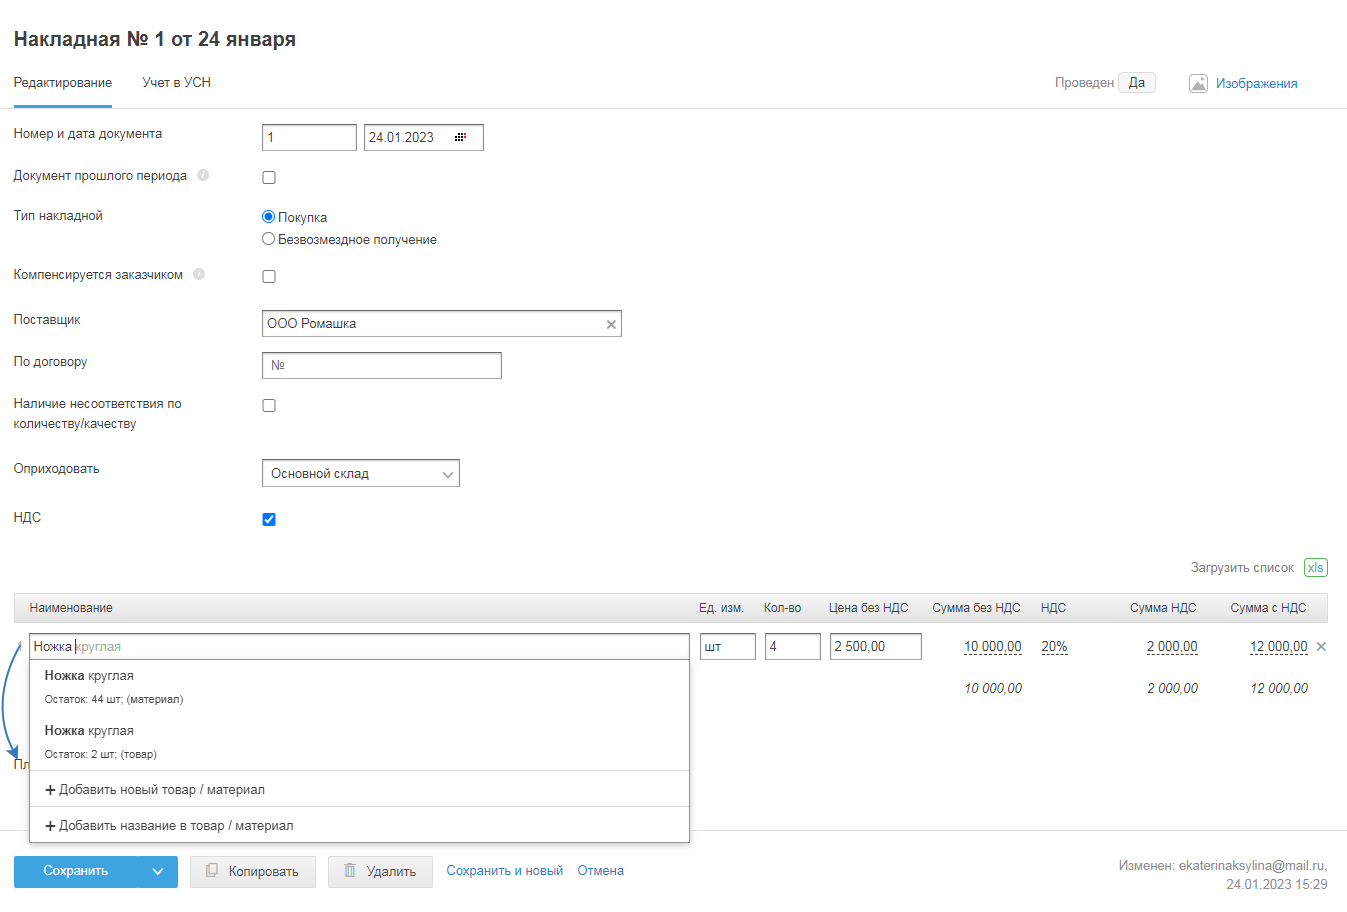Screen dimensions: 1347x912
Task: Open the Сохранить button dropdown arrow
Action: (x=157, y=871)
